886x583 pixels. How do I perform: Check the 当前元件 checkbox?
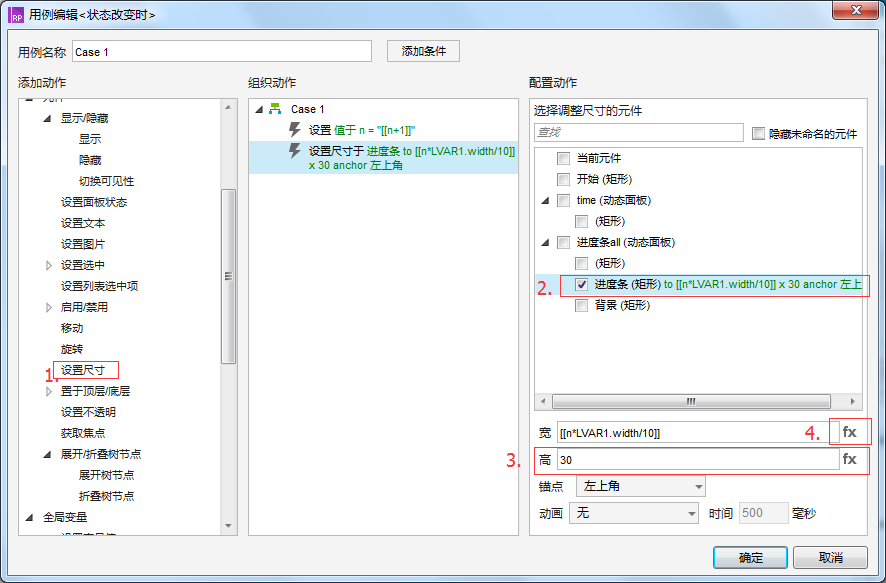[x=563, y=158]
